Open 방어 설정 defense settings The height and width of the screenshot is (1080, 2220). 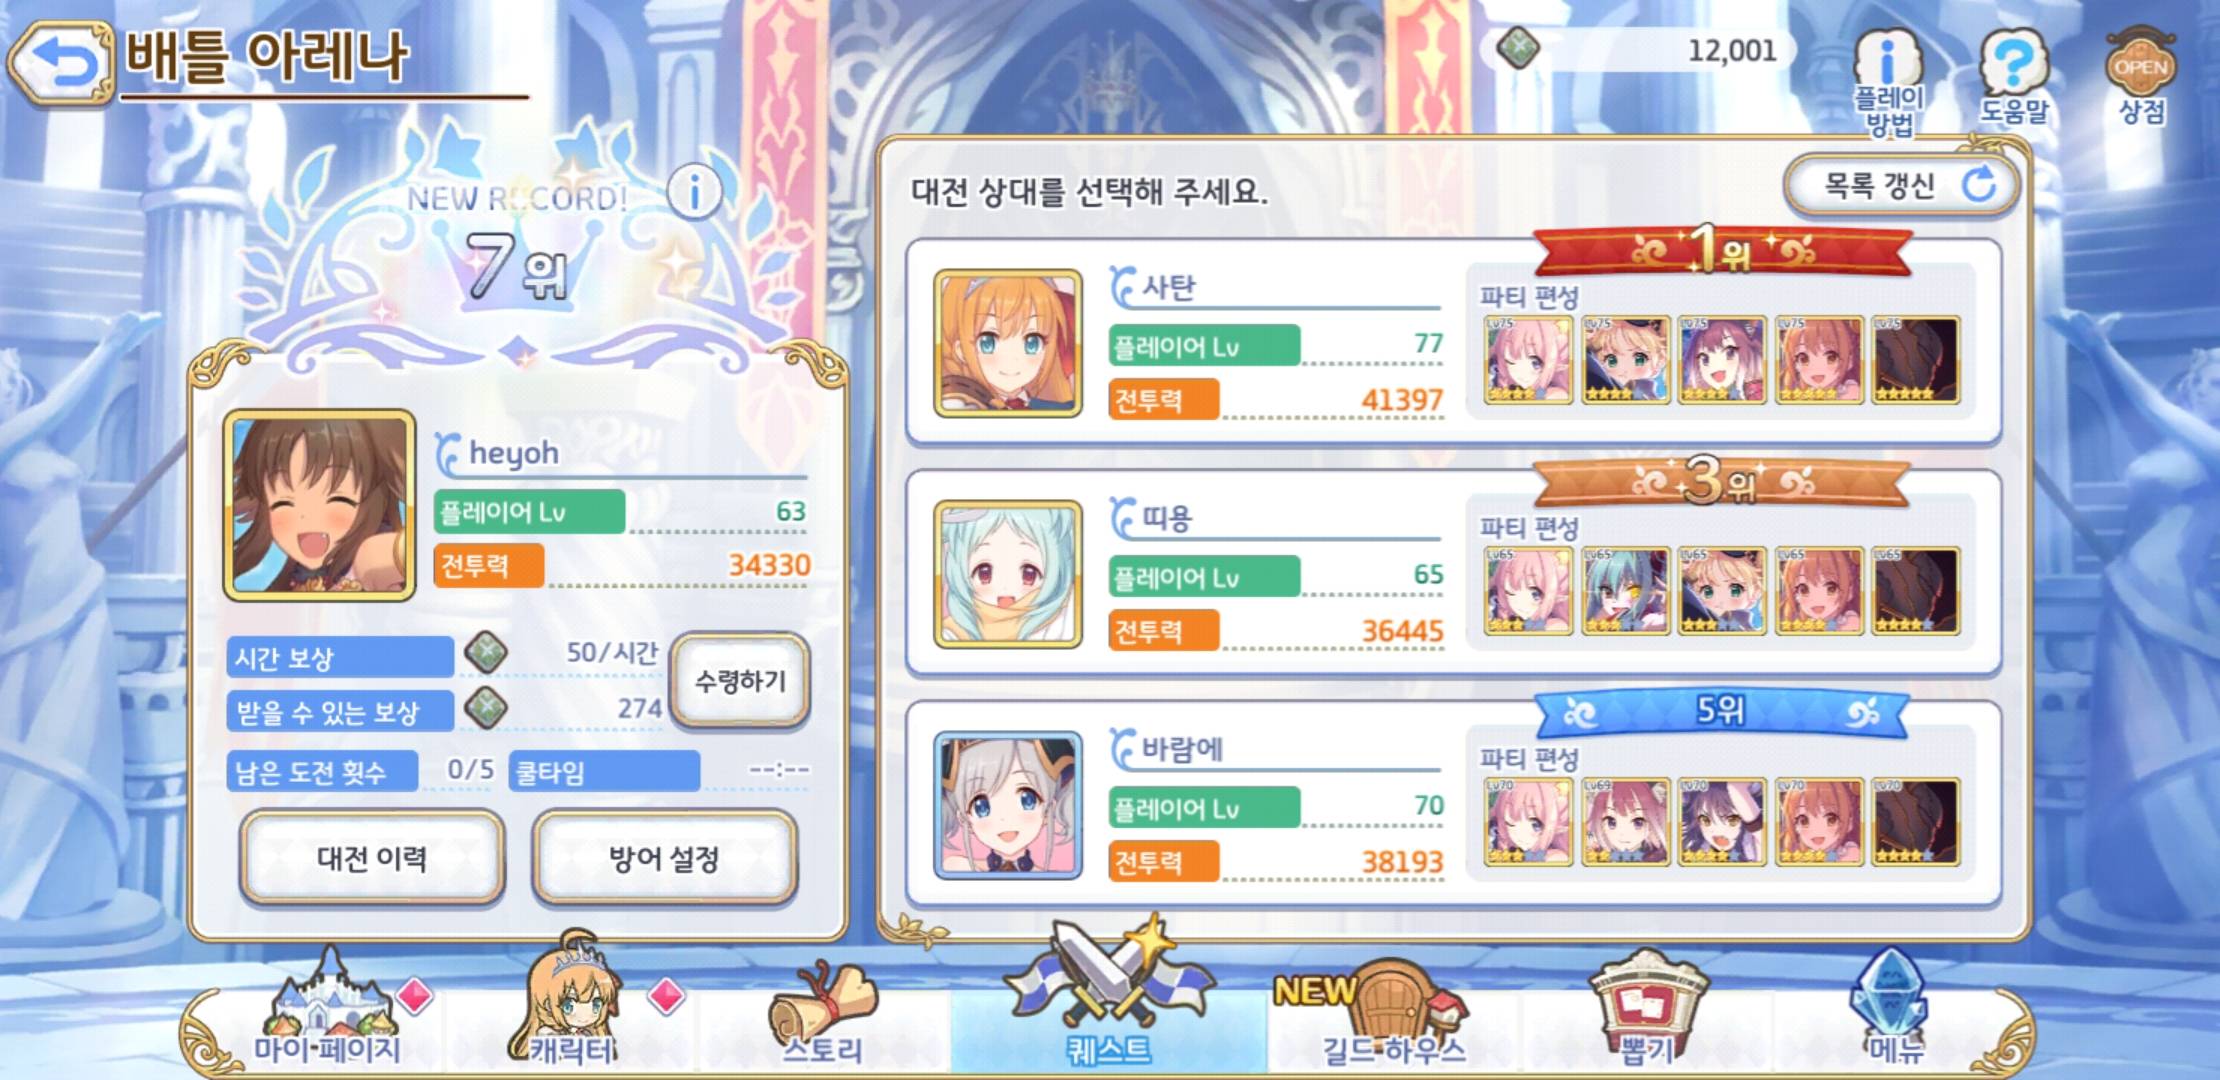click(x=665, y=858)
